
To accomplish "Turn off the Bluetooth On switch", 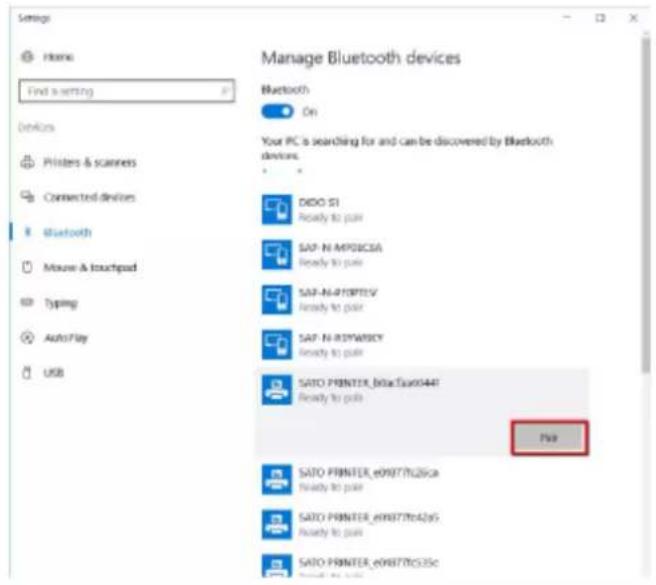I will pos(277,112).
